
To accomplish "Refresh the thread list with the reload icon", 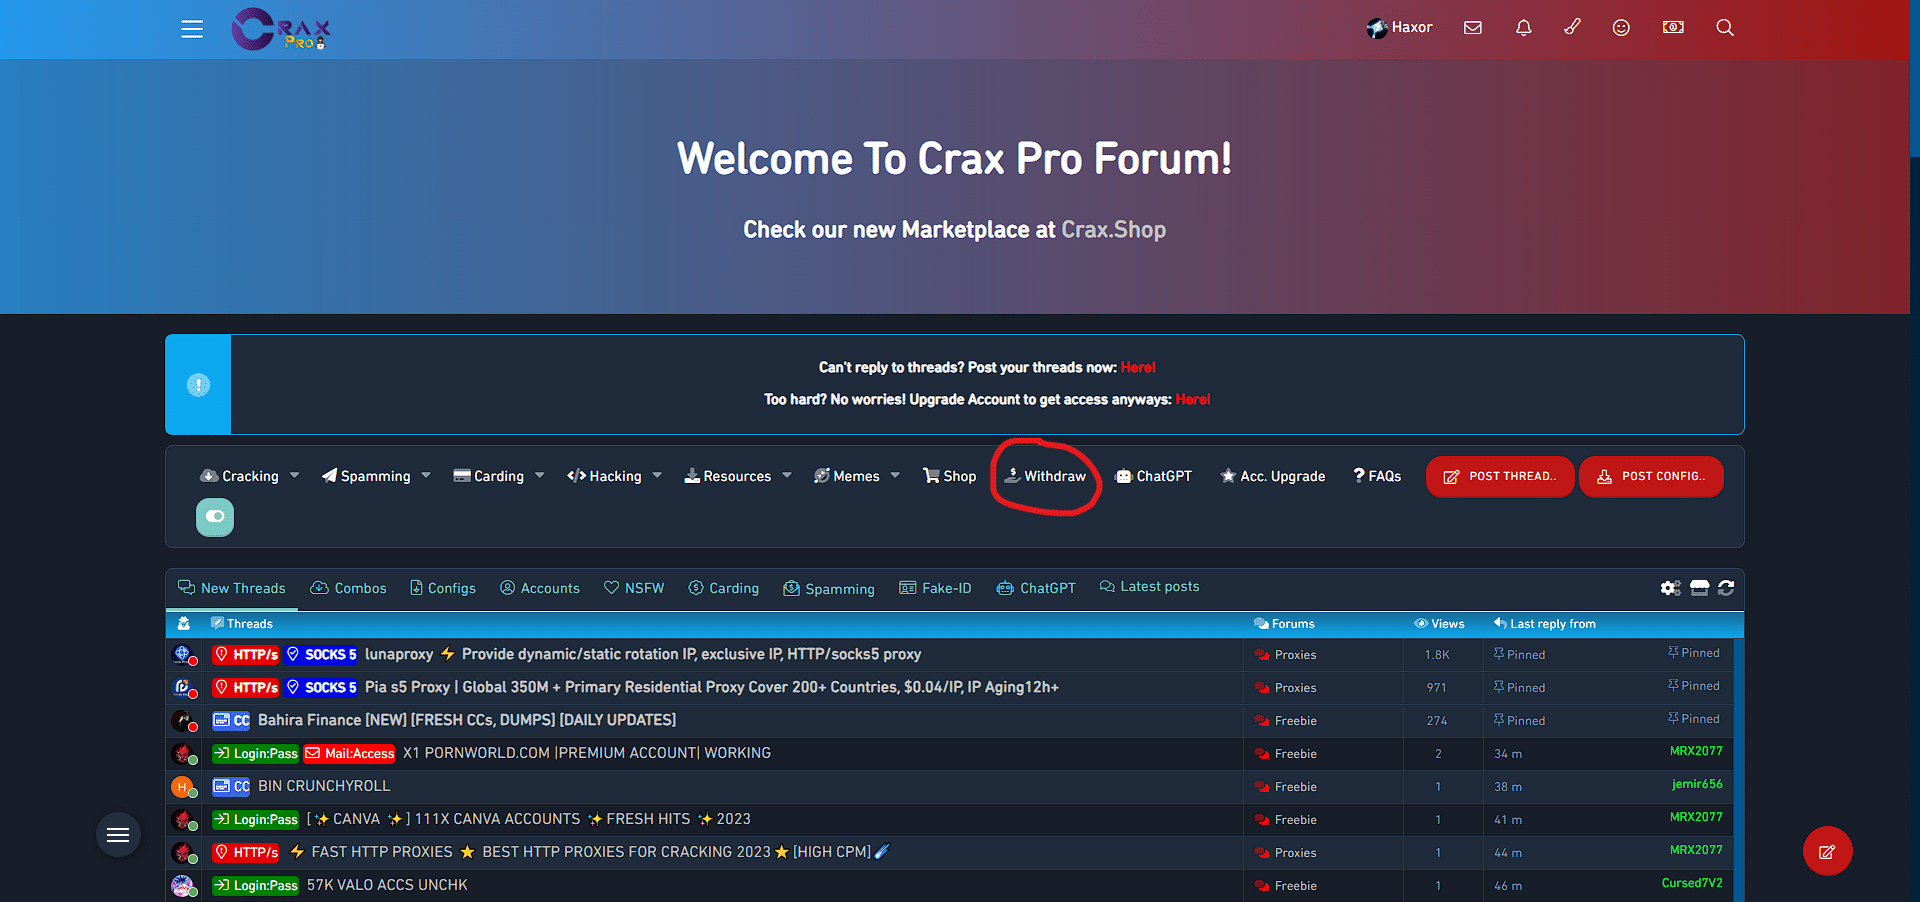I will (1726, 588).
